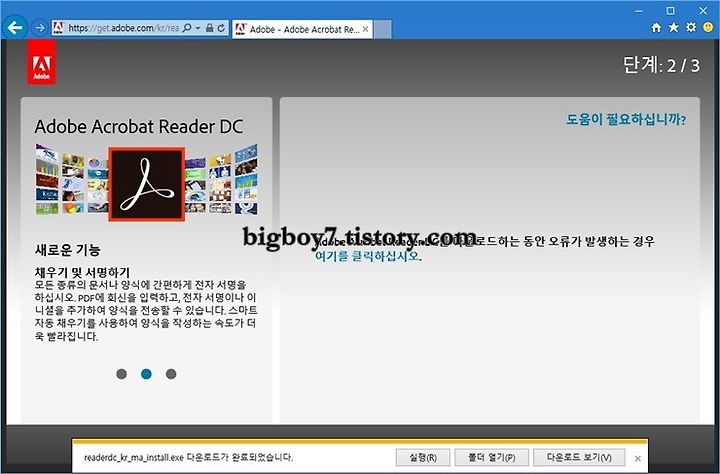The image size is (720, 474).
Task: Click the readerdc_kr_ma_install.exe download message
Action: pyautogui.click(x=189, y=457)
